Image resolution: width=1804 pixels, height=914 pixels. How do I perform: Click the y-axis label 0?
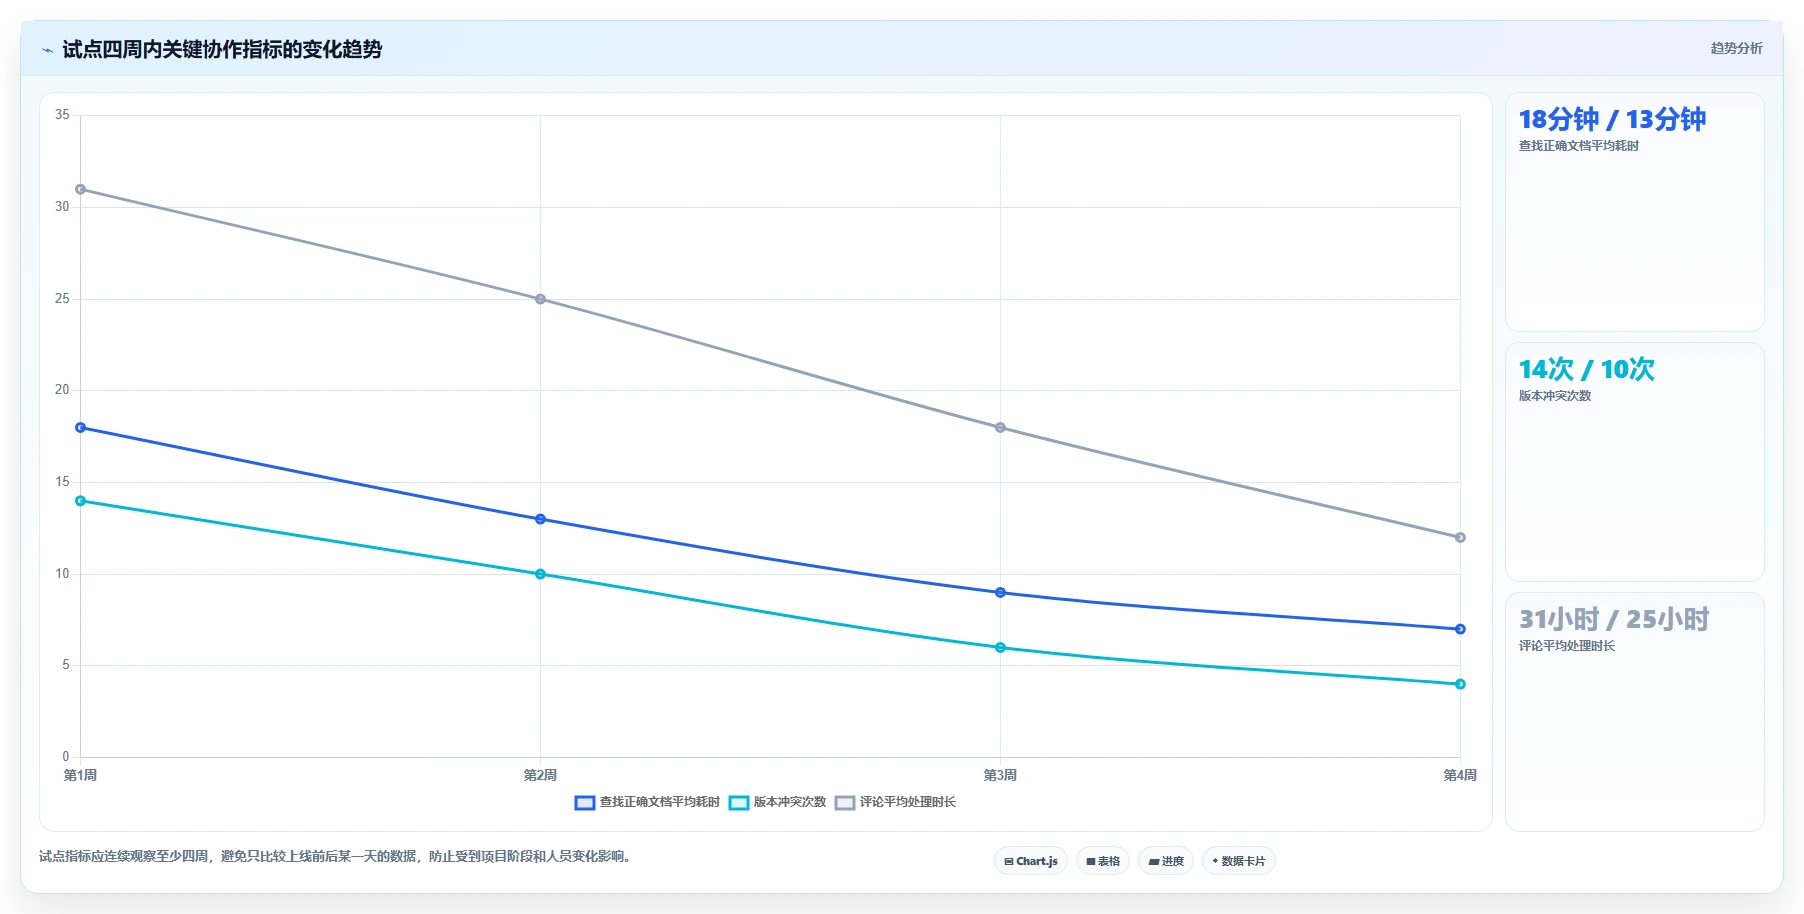coord(66,757)
